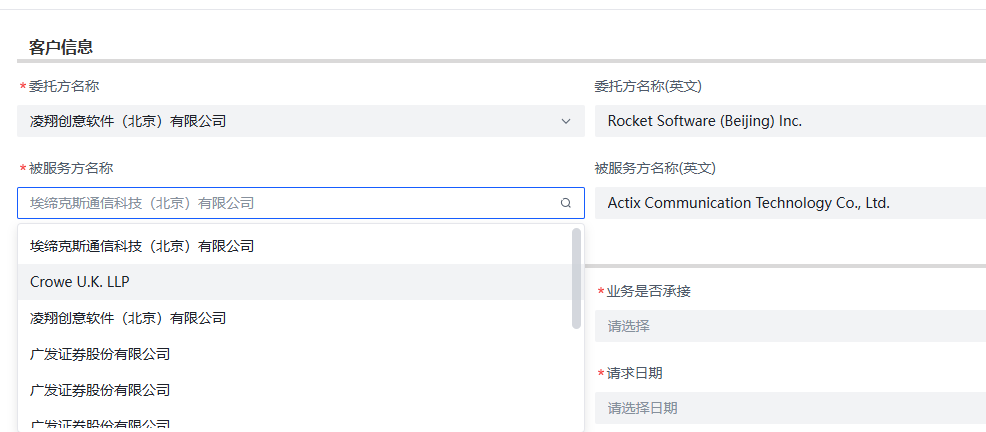Image resolution: width=986 pixels, height=432 pixels.
Task: Open the 请求日期 date picker field
Action: coord(790,408)
